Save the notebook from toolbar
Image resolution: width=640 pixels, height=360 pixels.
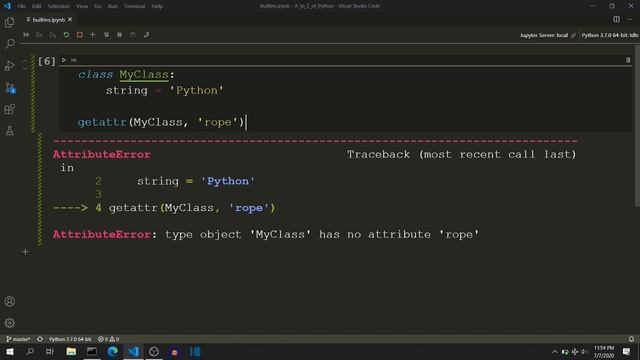(133, 35)
